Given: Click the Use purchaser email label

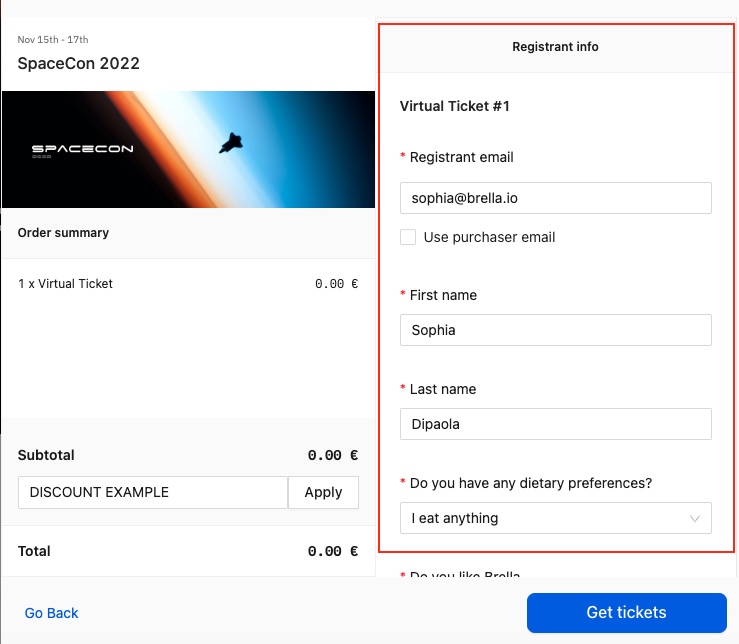Looking at the screenshot, I should tap(489, 237).
